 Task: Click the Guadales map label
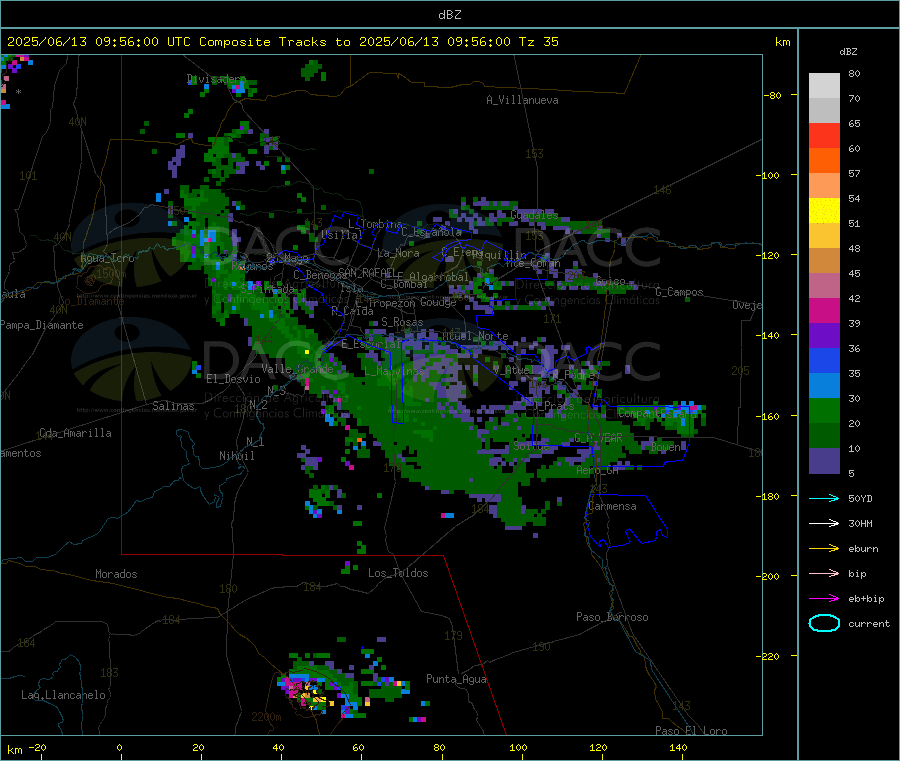tap(534, 215)
